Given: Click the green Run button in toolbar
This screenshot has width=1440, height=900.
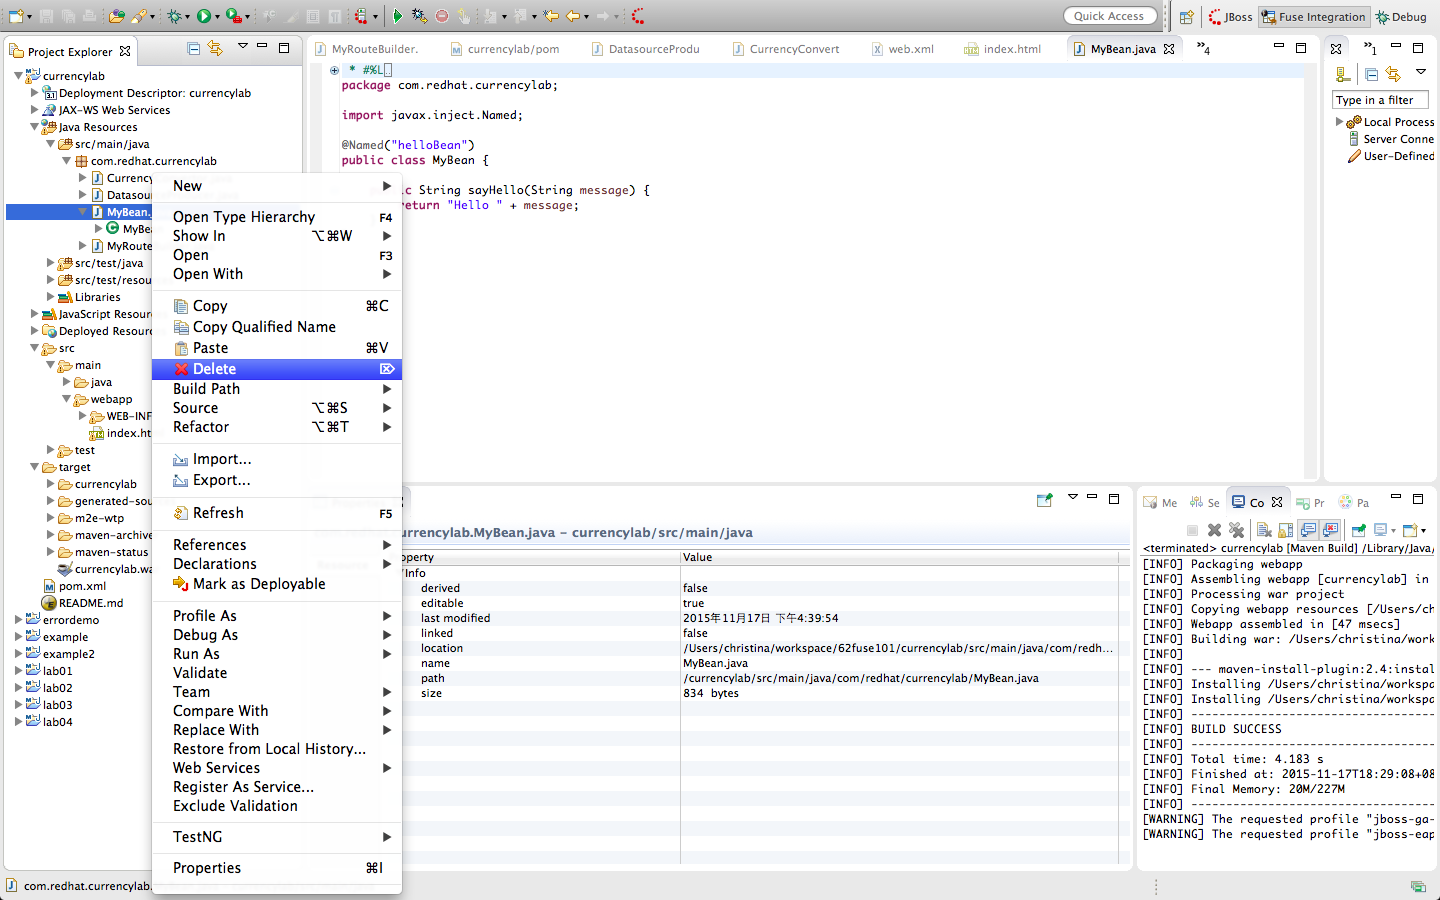Looking at the screenshot, I should click(204, 16).
